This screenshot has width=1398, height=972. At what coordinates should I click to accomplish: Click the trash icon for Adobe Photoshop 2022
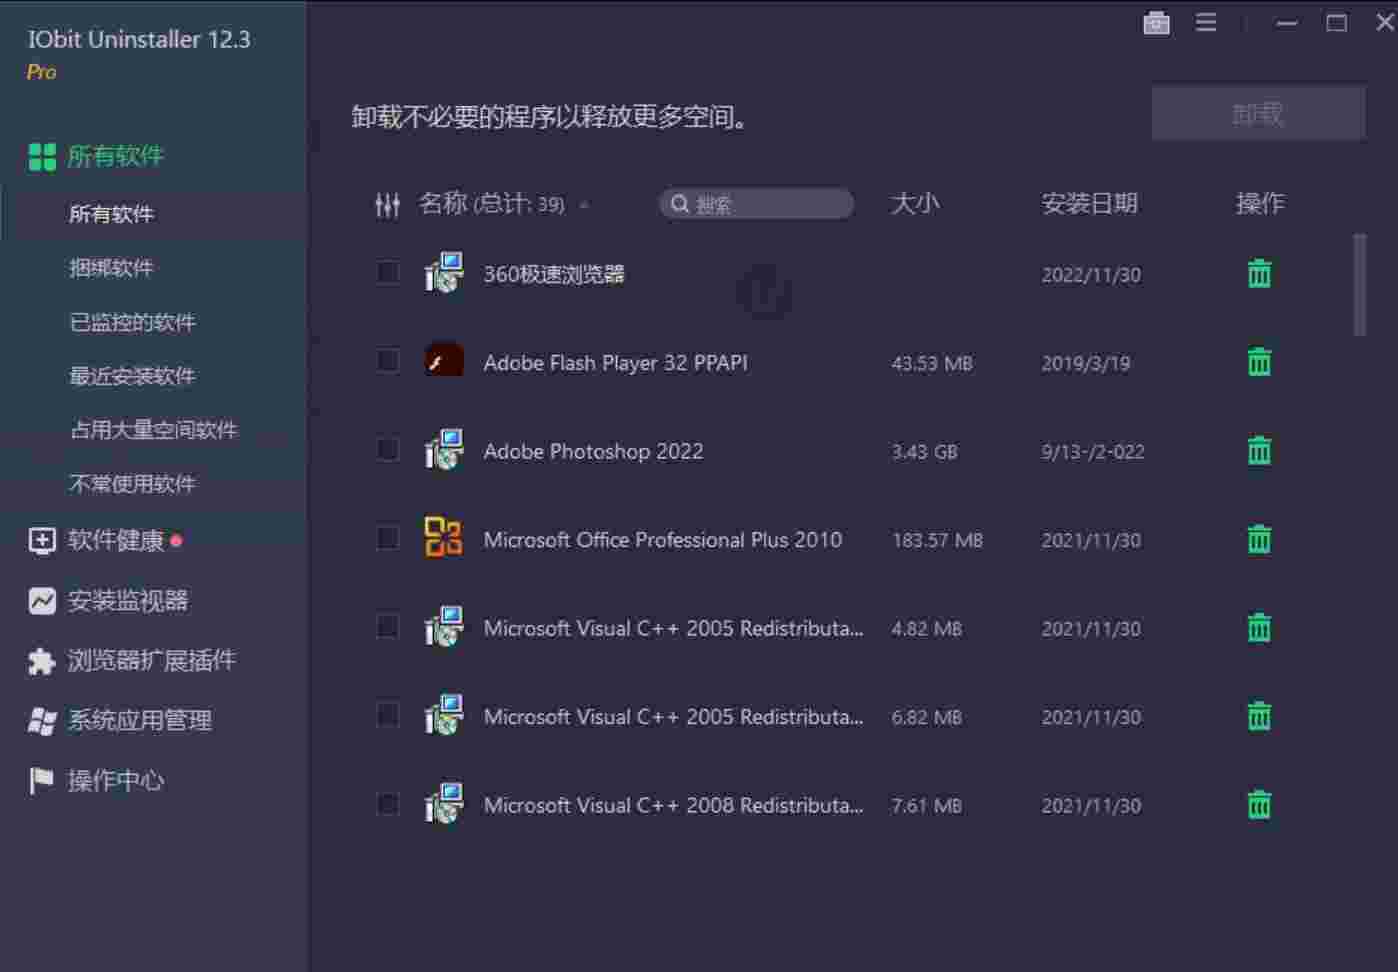[x=1259, y=451]
